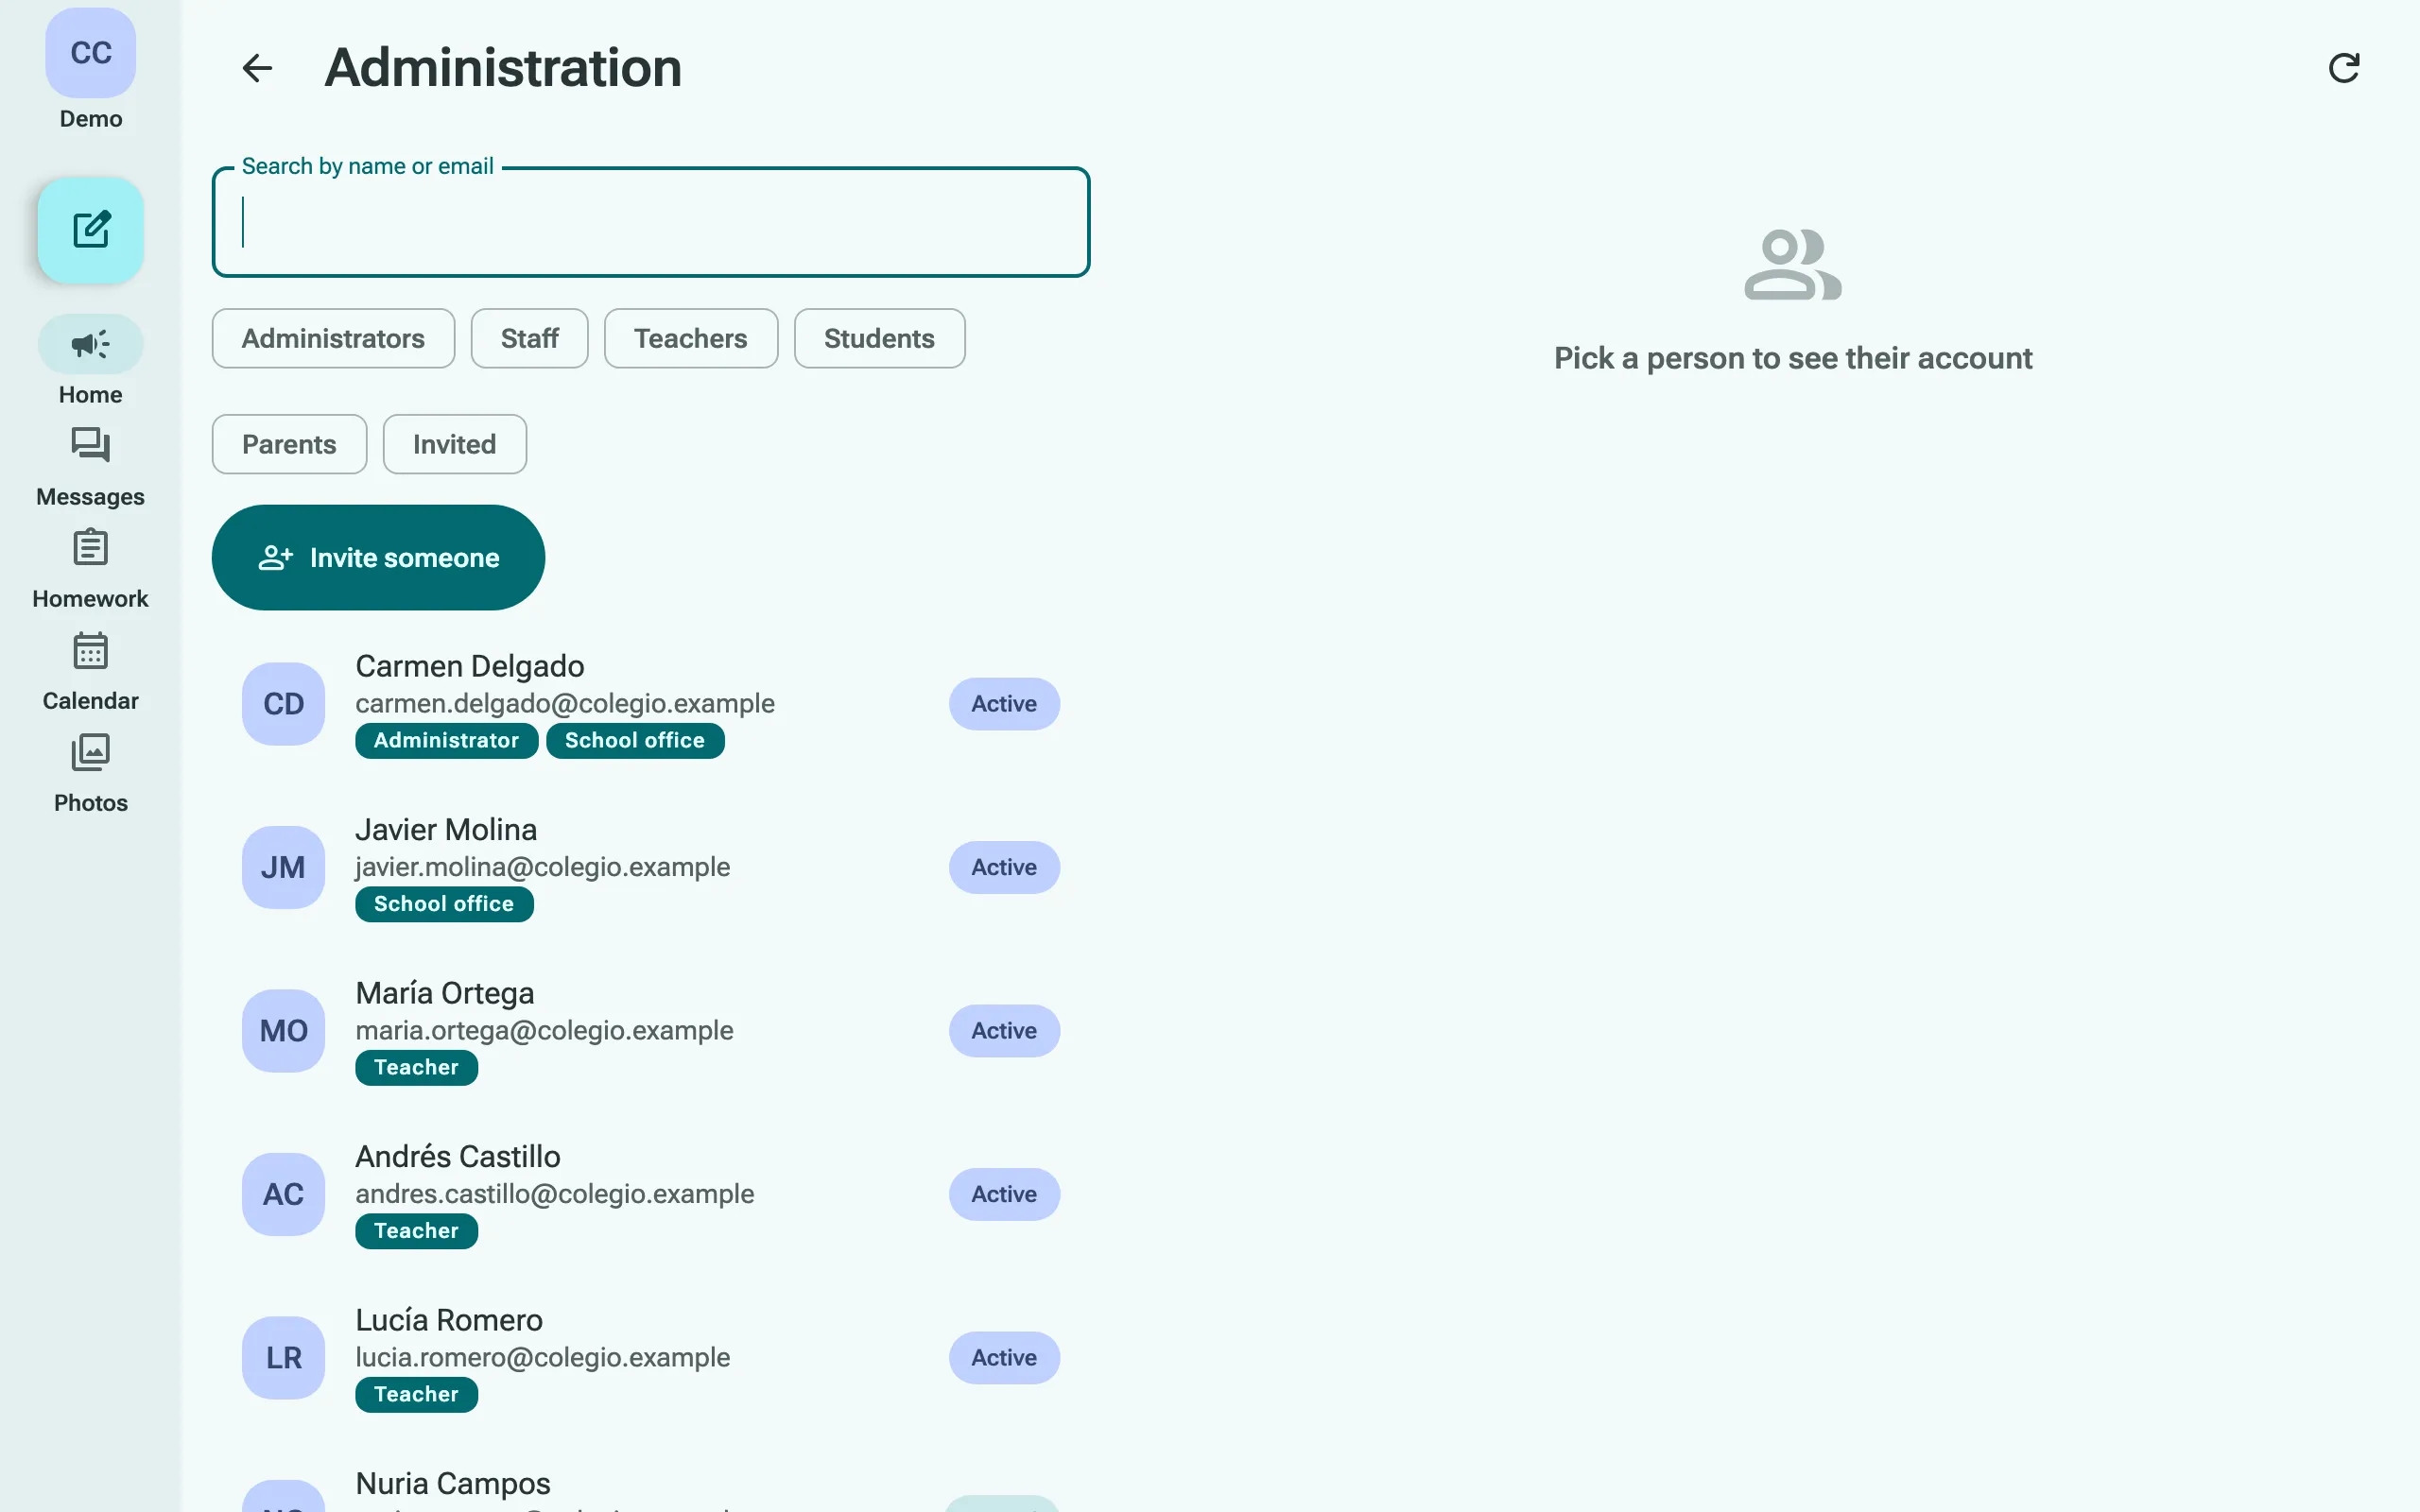The width and height of the screenshot is (2420, 1512).
Task: Click the compose pencil button
Action: (91, 230)
